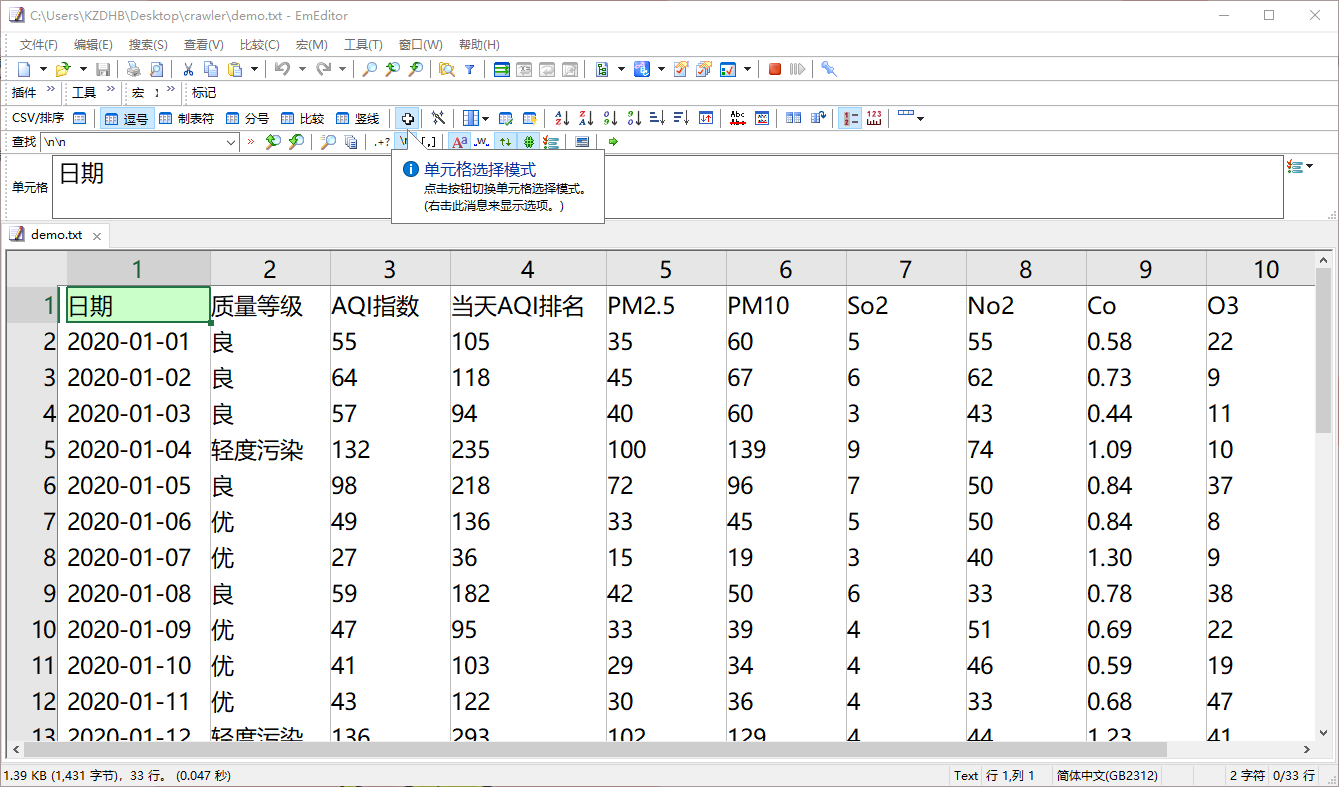Click the horizontal scrollbar thumb

595,749
